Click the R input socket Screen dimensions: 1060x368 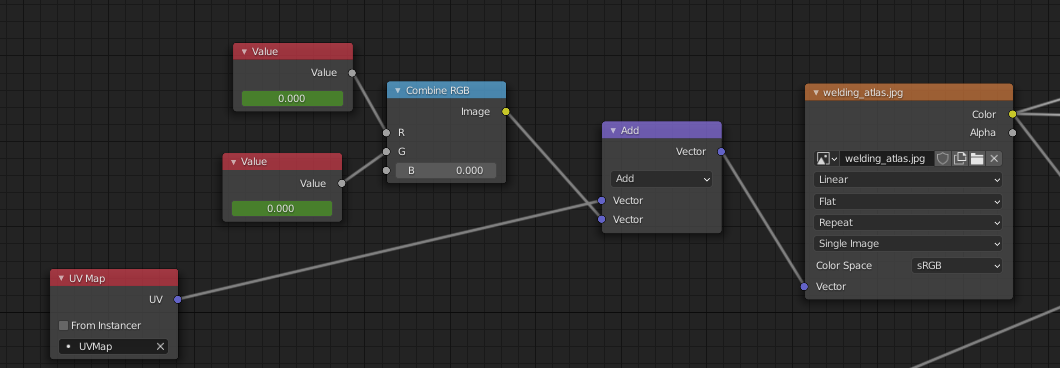point(386,133)
